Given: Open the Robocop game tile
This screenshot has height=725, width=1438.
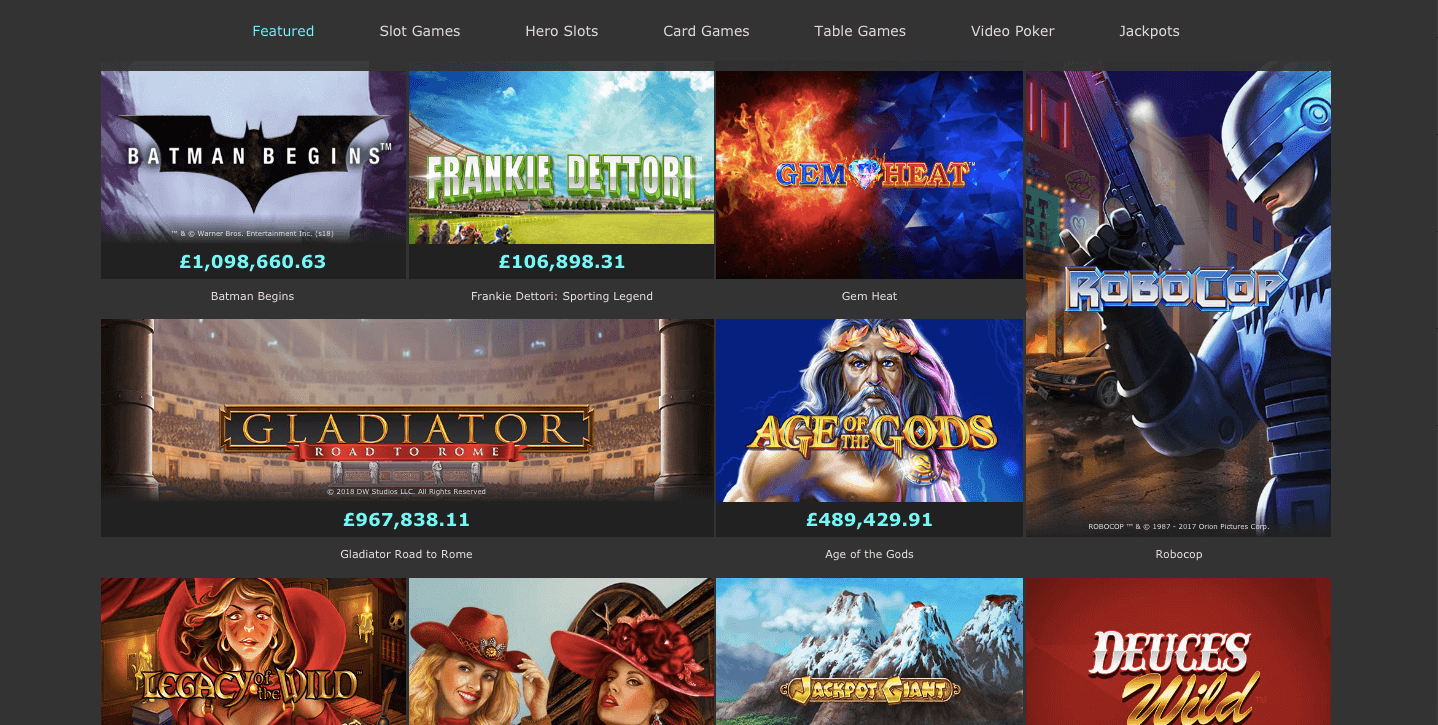Looking at the screenshot, I should tap(1178, 304).
